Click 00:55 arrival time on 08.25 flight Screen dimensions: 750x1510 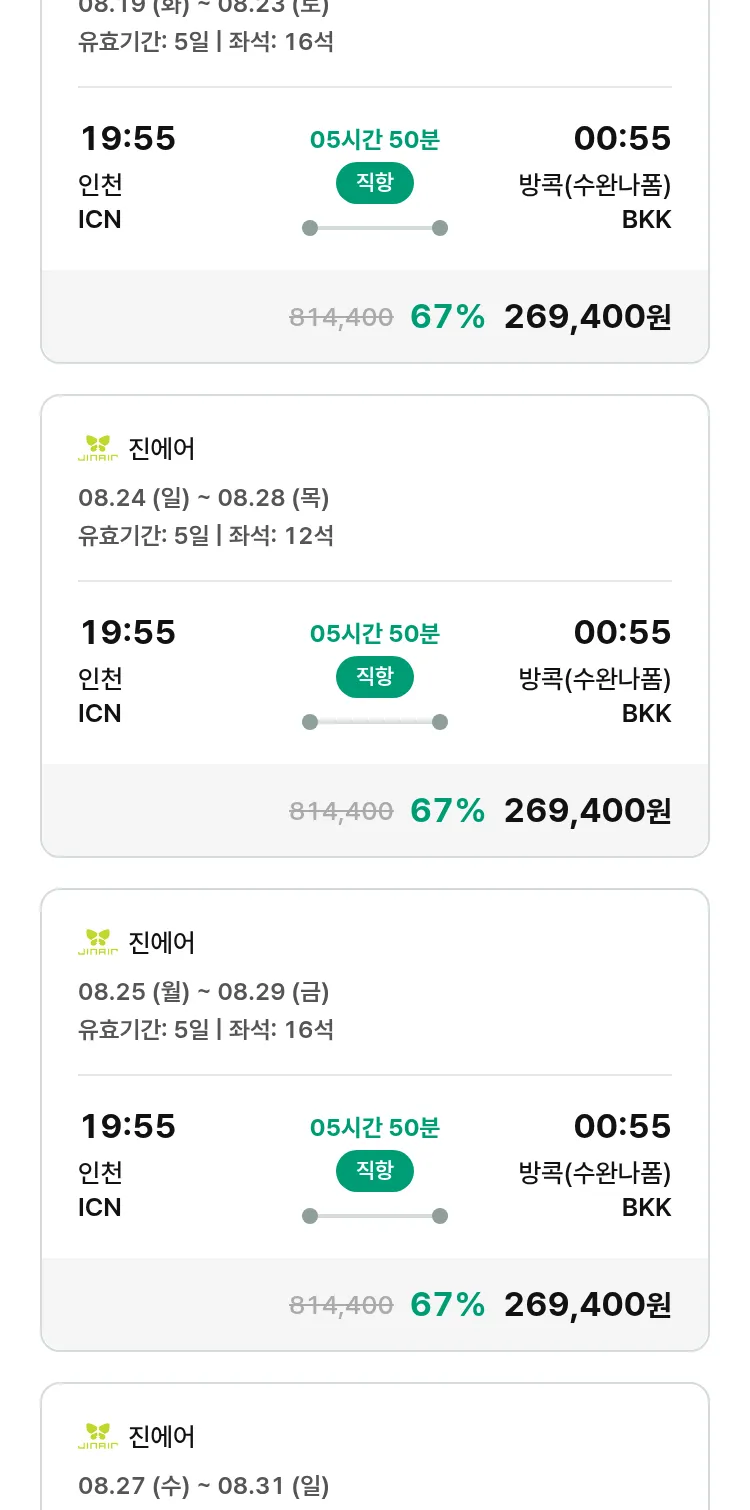pyautogui.click(x=622, y=1126)
